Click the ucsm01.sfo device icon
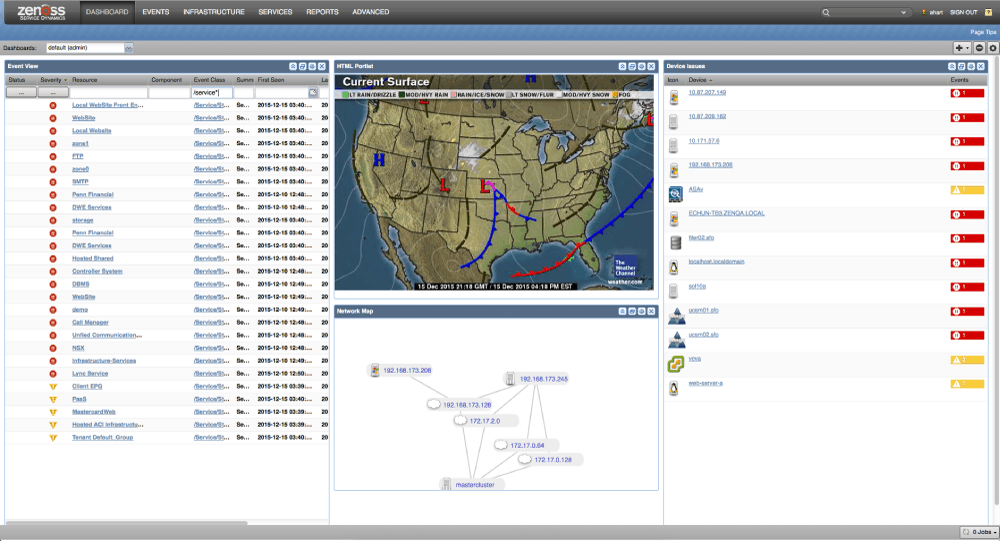This screenshot has width=1000, height=541. 675,315
